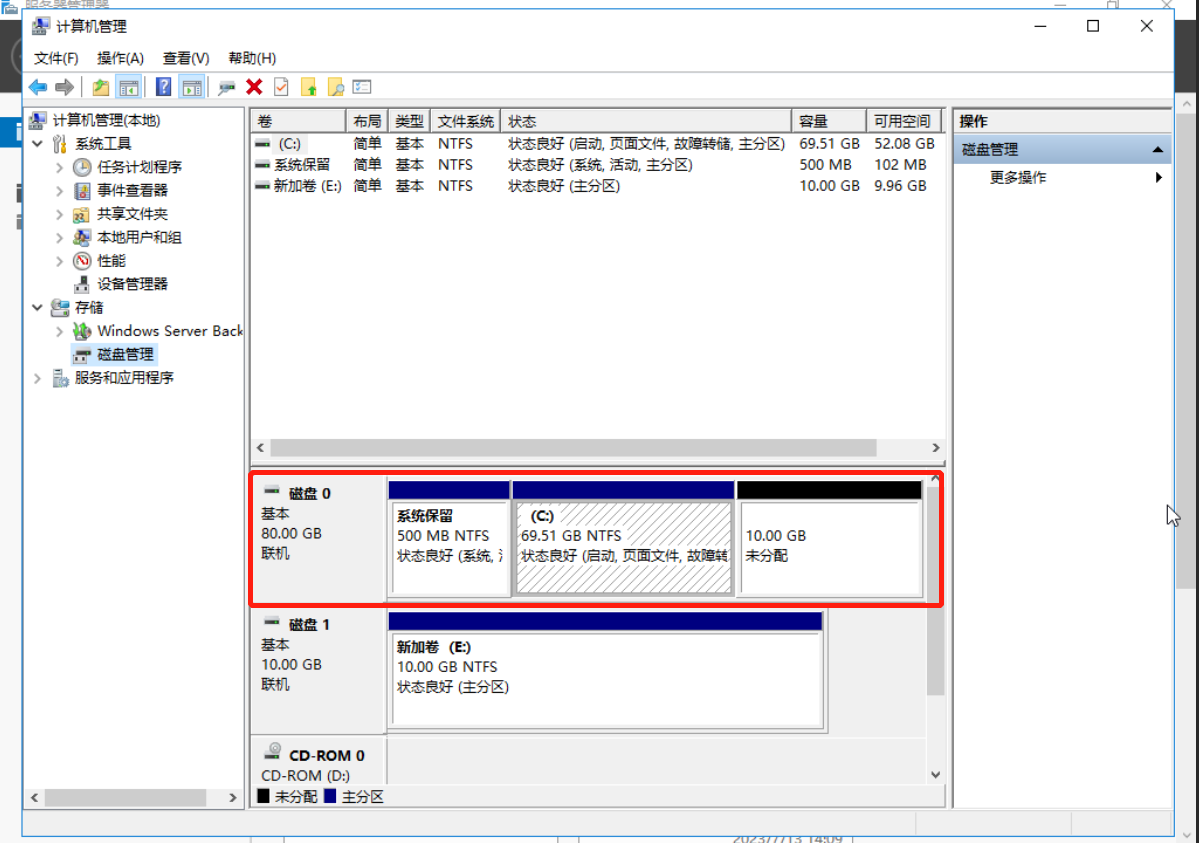
Task: Toggle the show/hide console tree button
Action: point(128,87)
